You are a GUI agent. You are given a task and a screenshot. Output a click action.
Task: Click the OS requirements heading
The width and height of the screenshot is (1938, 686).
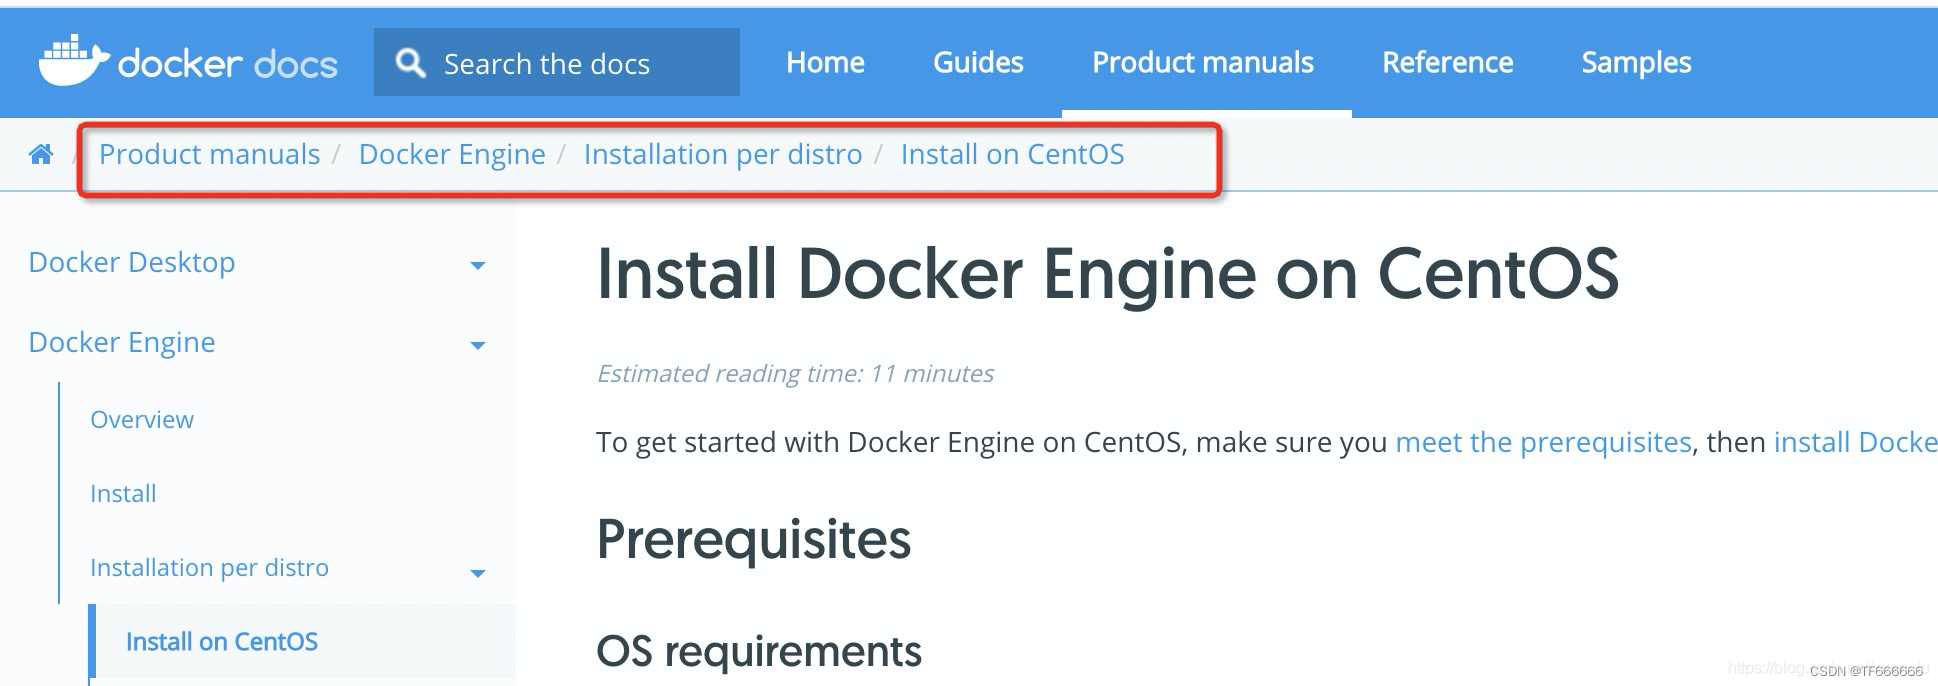(759, 651)
